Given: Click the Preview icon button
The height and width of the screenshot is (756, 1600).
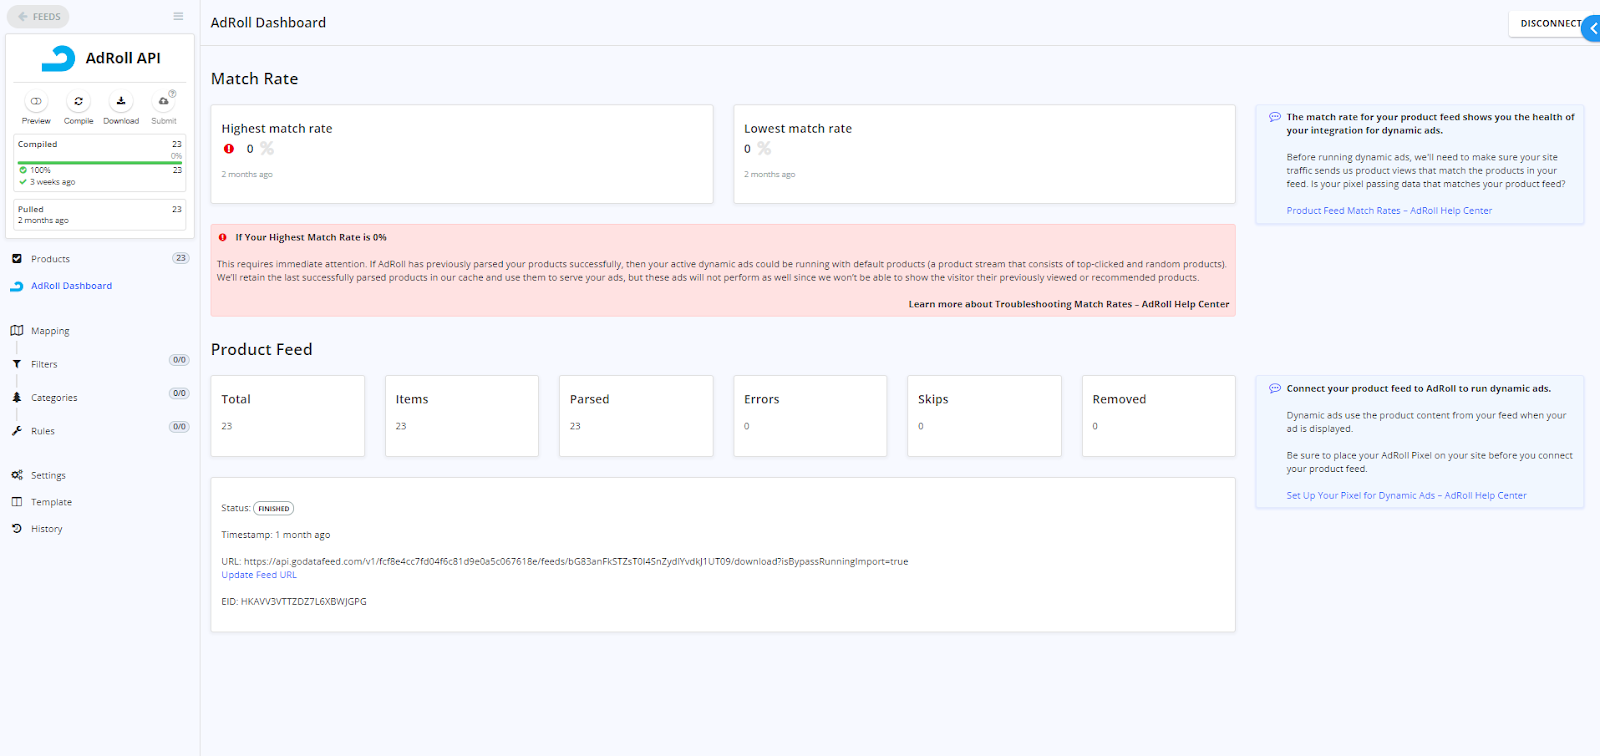Looking at the screenshot, I should pyautogui.click(x=36, y=102).
